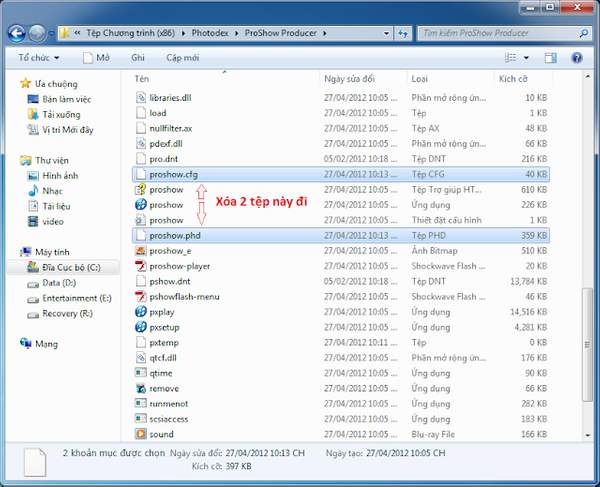Click runmenot application icon
Screen dimensions: 600x487
141,404
